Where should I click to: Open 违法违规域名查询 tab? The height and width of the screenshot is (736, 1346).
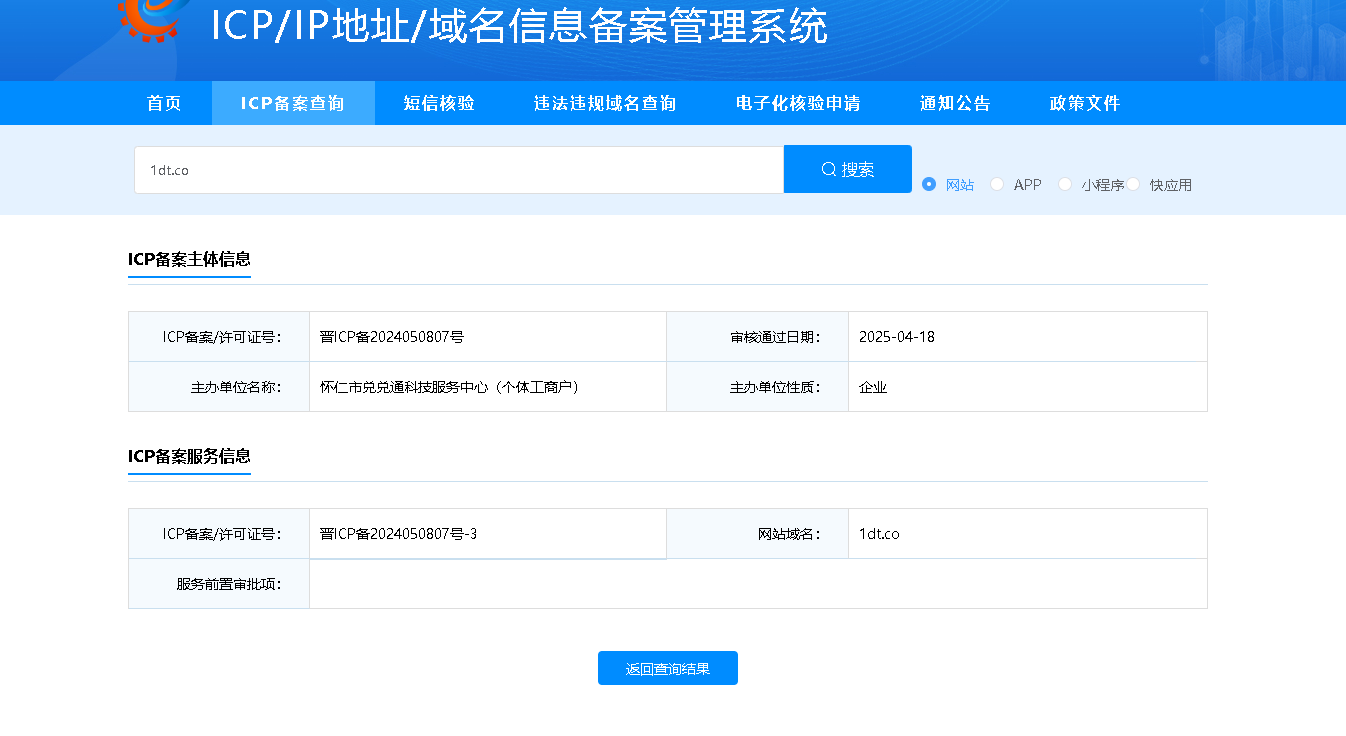(605, 103)
